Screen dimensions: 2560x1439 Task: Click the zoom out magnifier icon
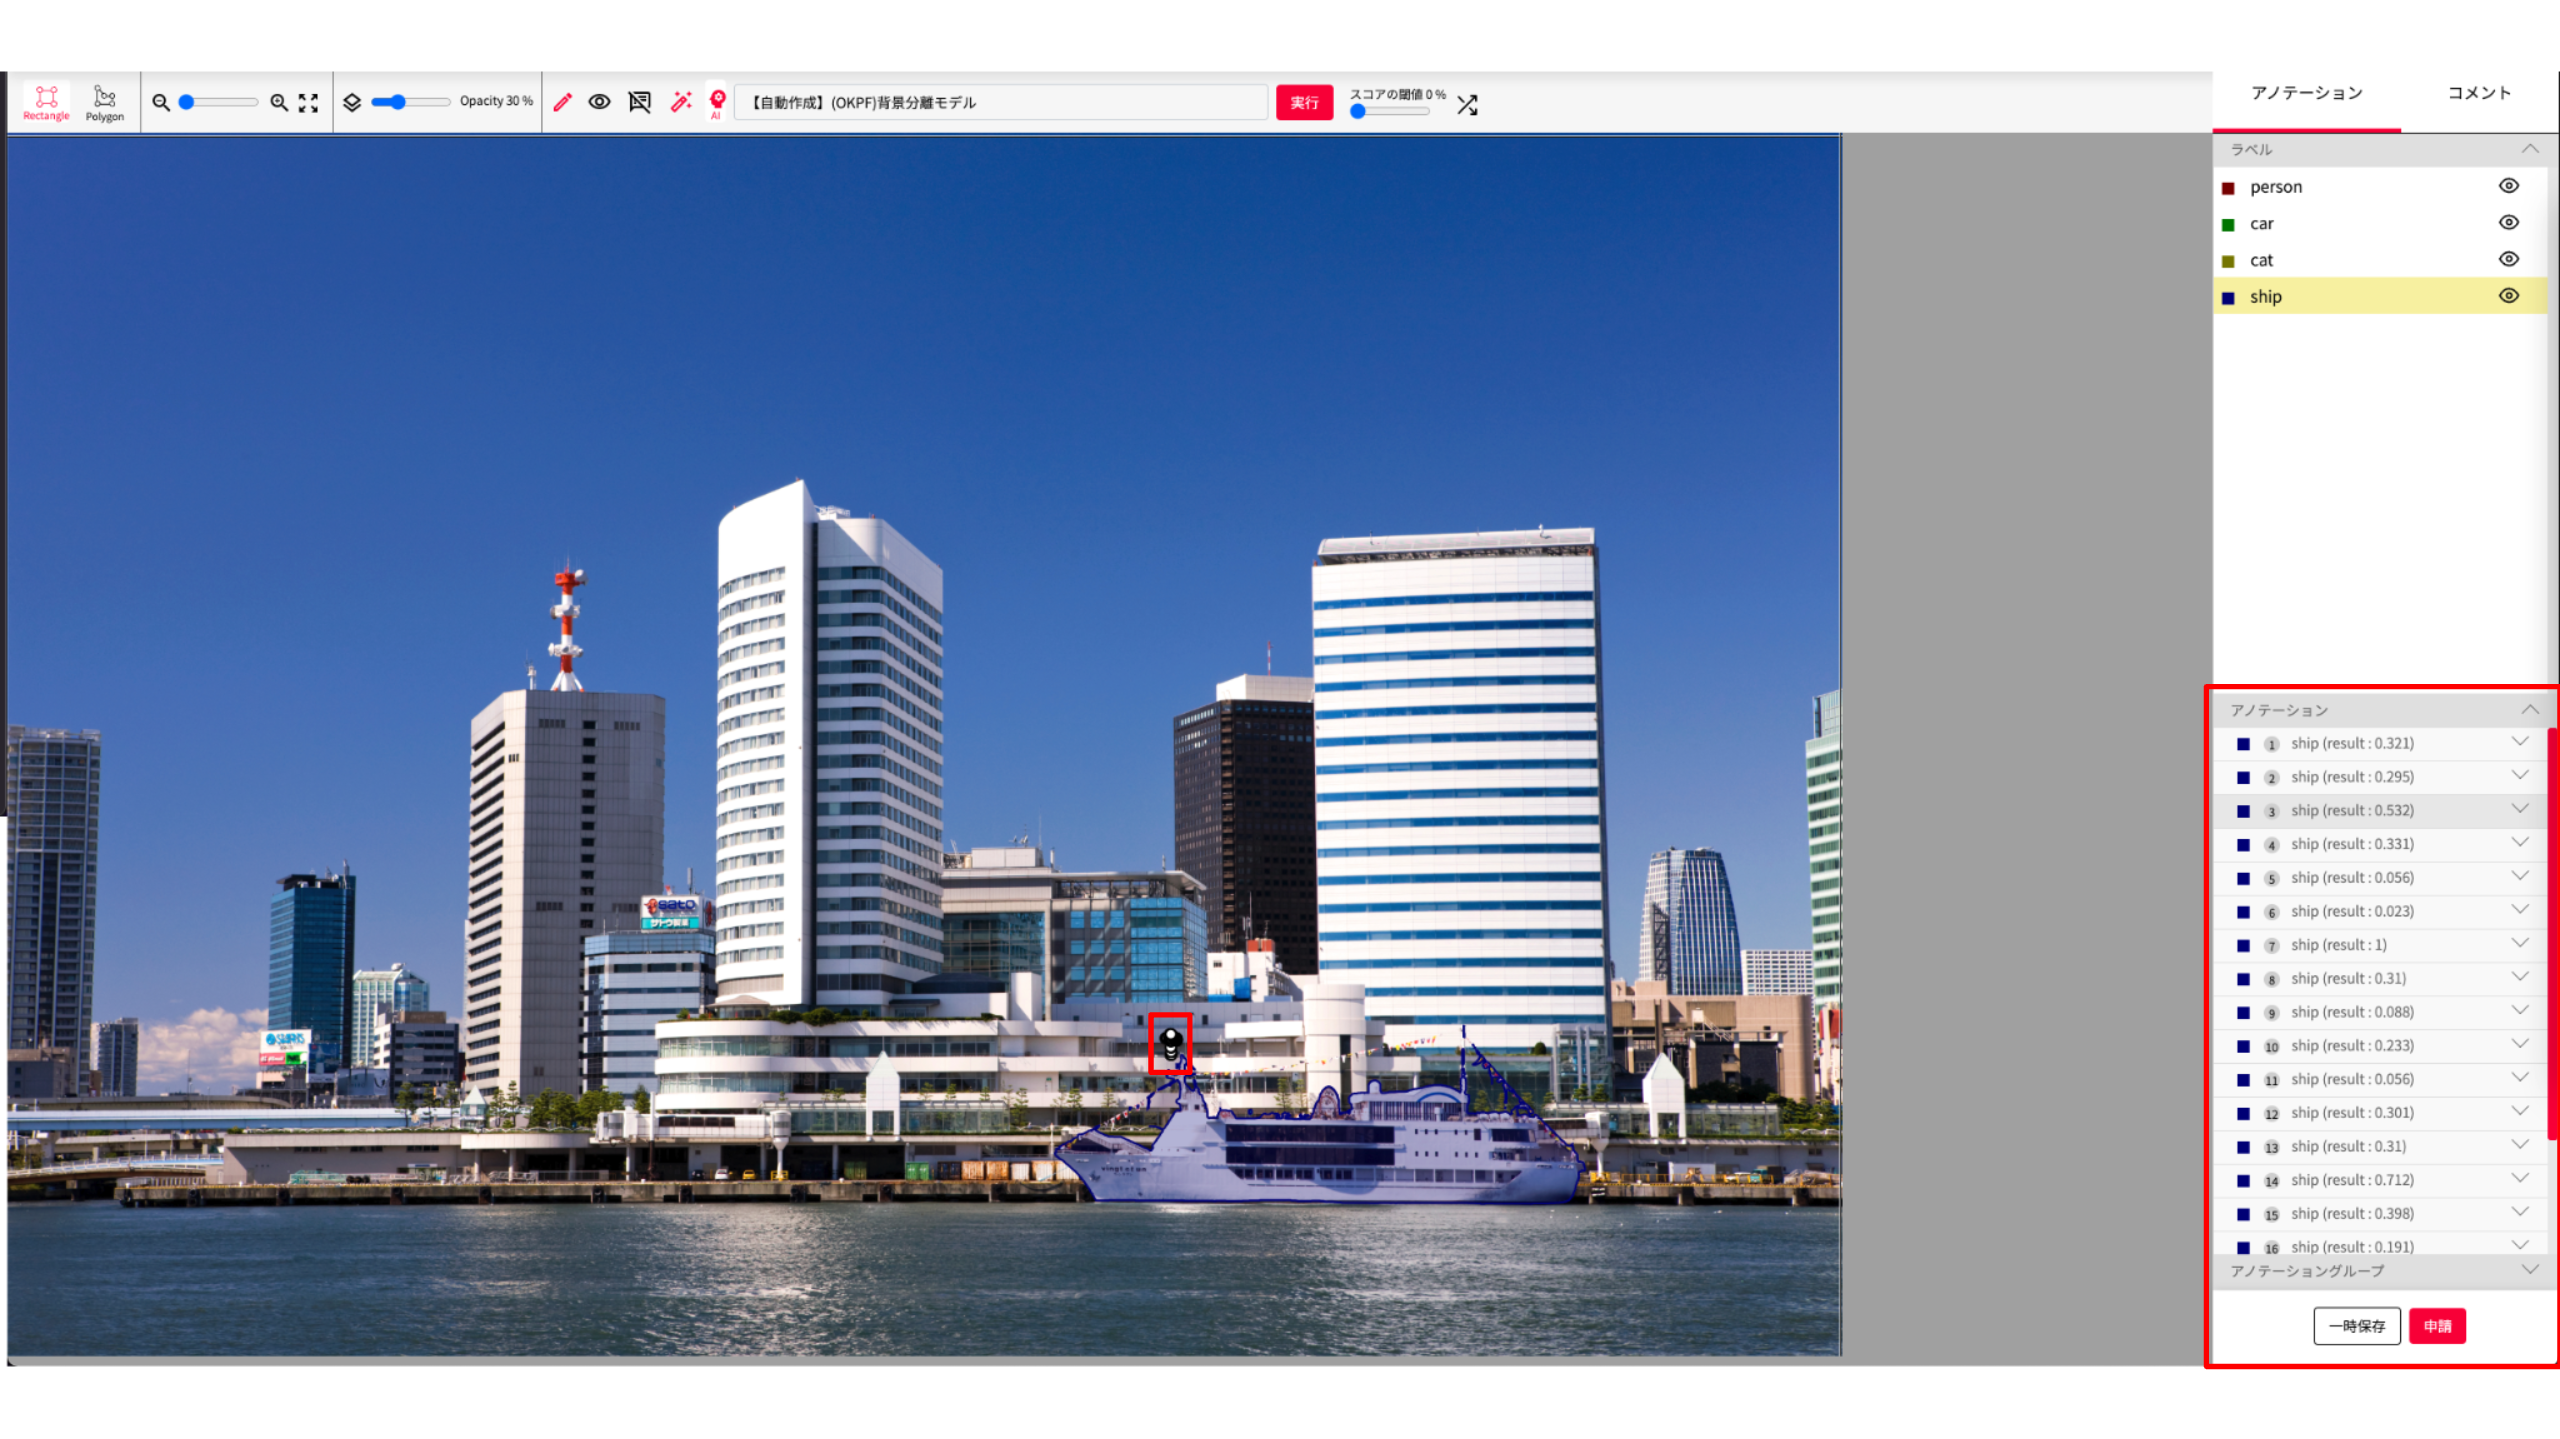(160, 102)
